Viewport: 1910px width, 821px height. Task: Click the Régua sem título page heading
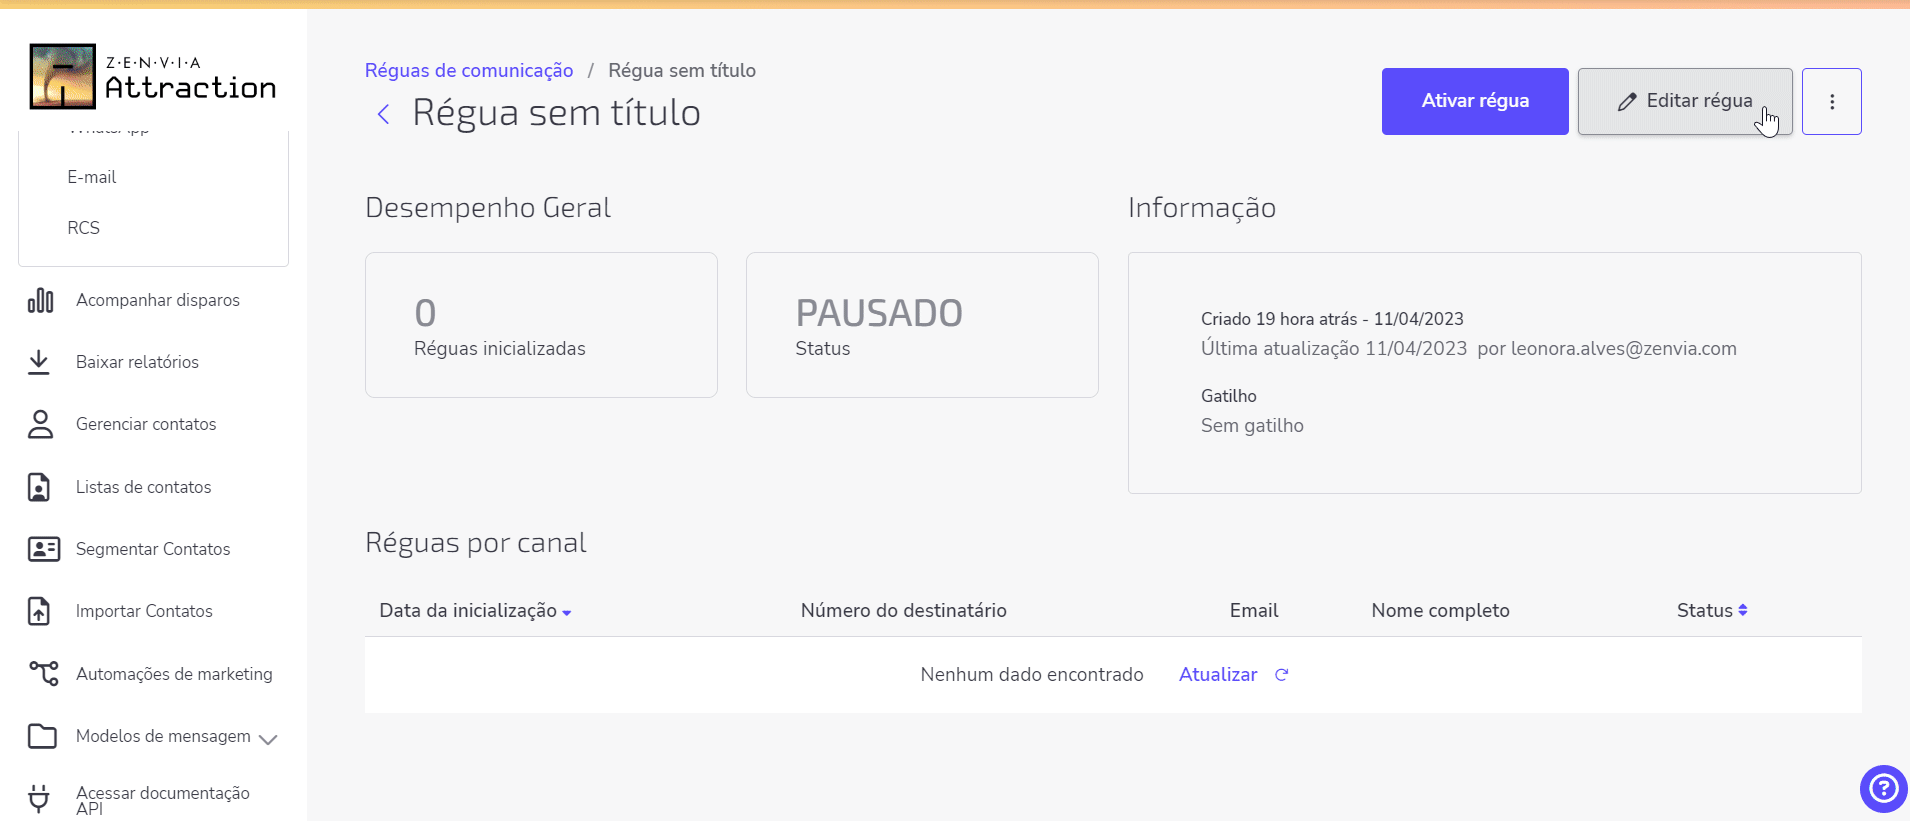click(556, 113)
